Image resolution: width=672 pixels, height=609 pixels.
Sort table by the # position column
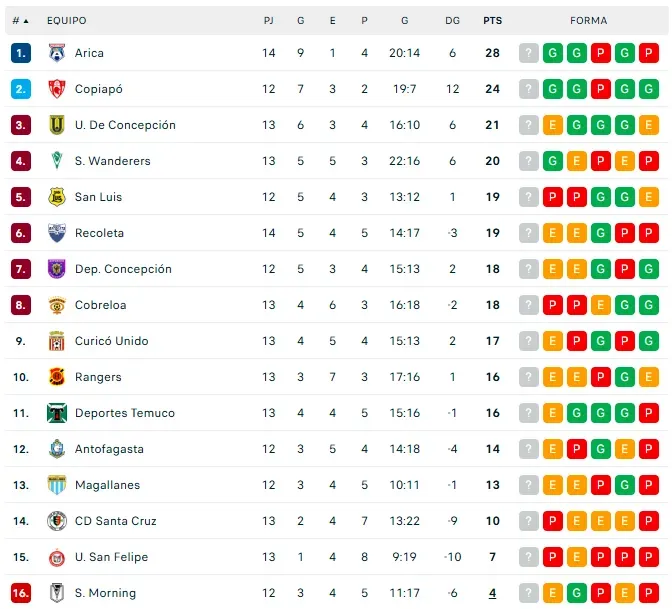(x=20, y=20)
